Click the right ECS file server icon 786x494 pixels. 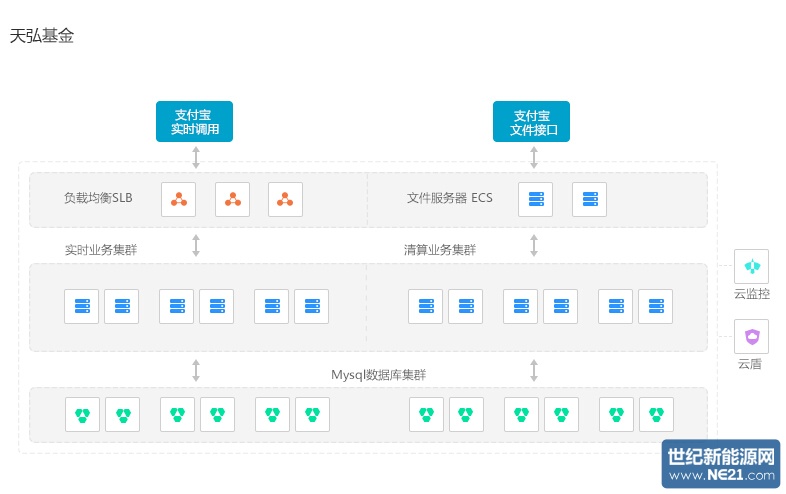tap(589, 199)
